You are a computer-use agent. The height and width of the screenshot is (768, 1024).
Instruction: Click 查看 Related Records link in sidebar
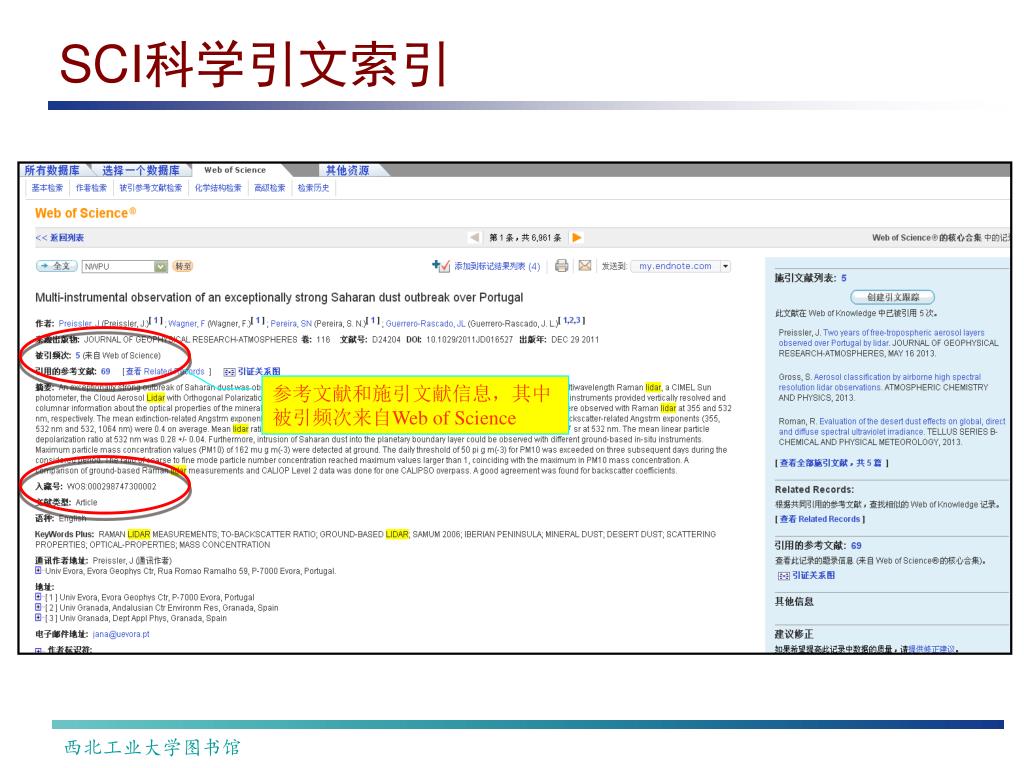(x=820, y=519)
